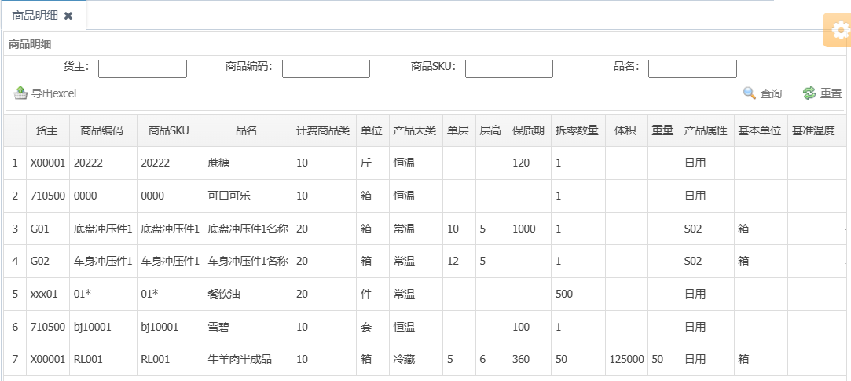
Task: Click the 查询 magnifier search button
Action: pos(763,93)
